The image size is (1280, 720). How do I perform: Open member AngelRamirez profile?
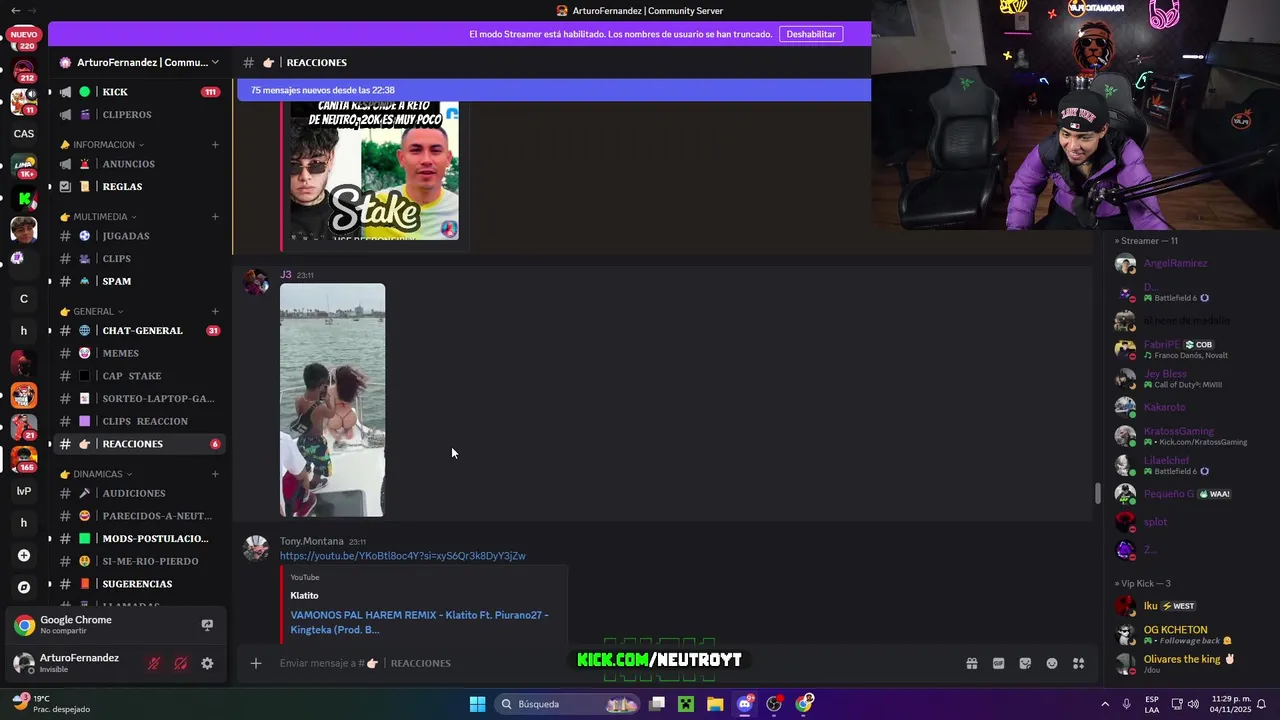pyautogui.click(x=1176, y=264)
